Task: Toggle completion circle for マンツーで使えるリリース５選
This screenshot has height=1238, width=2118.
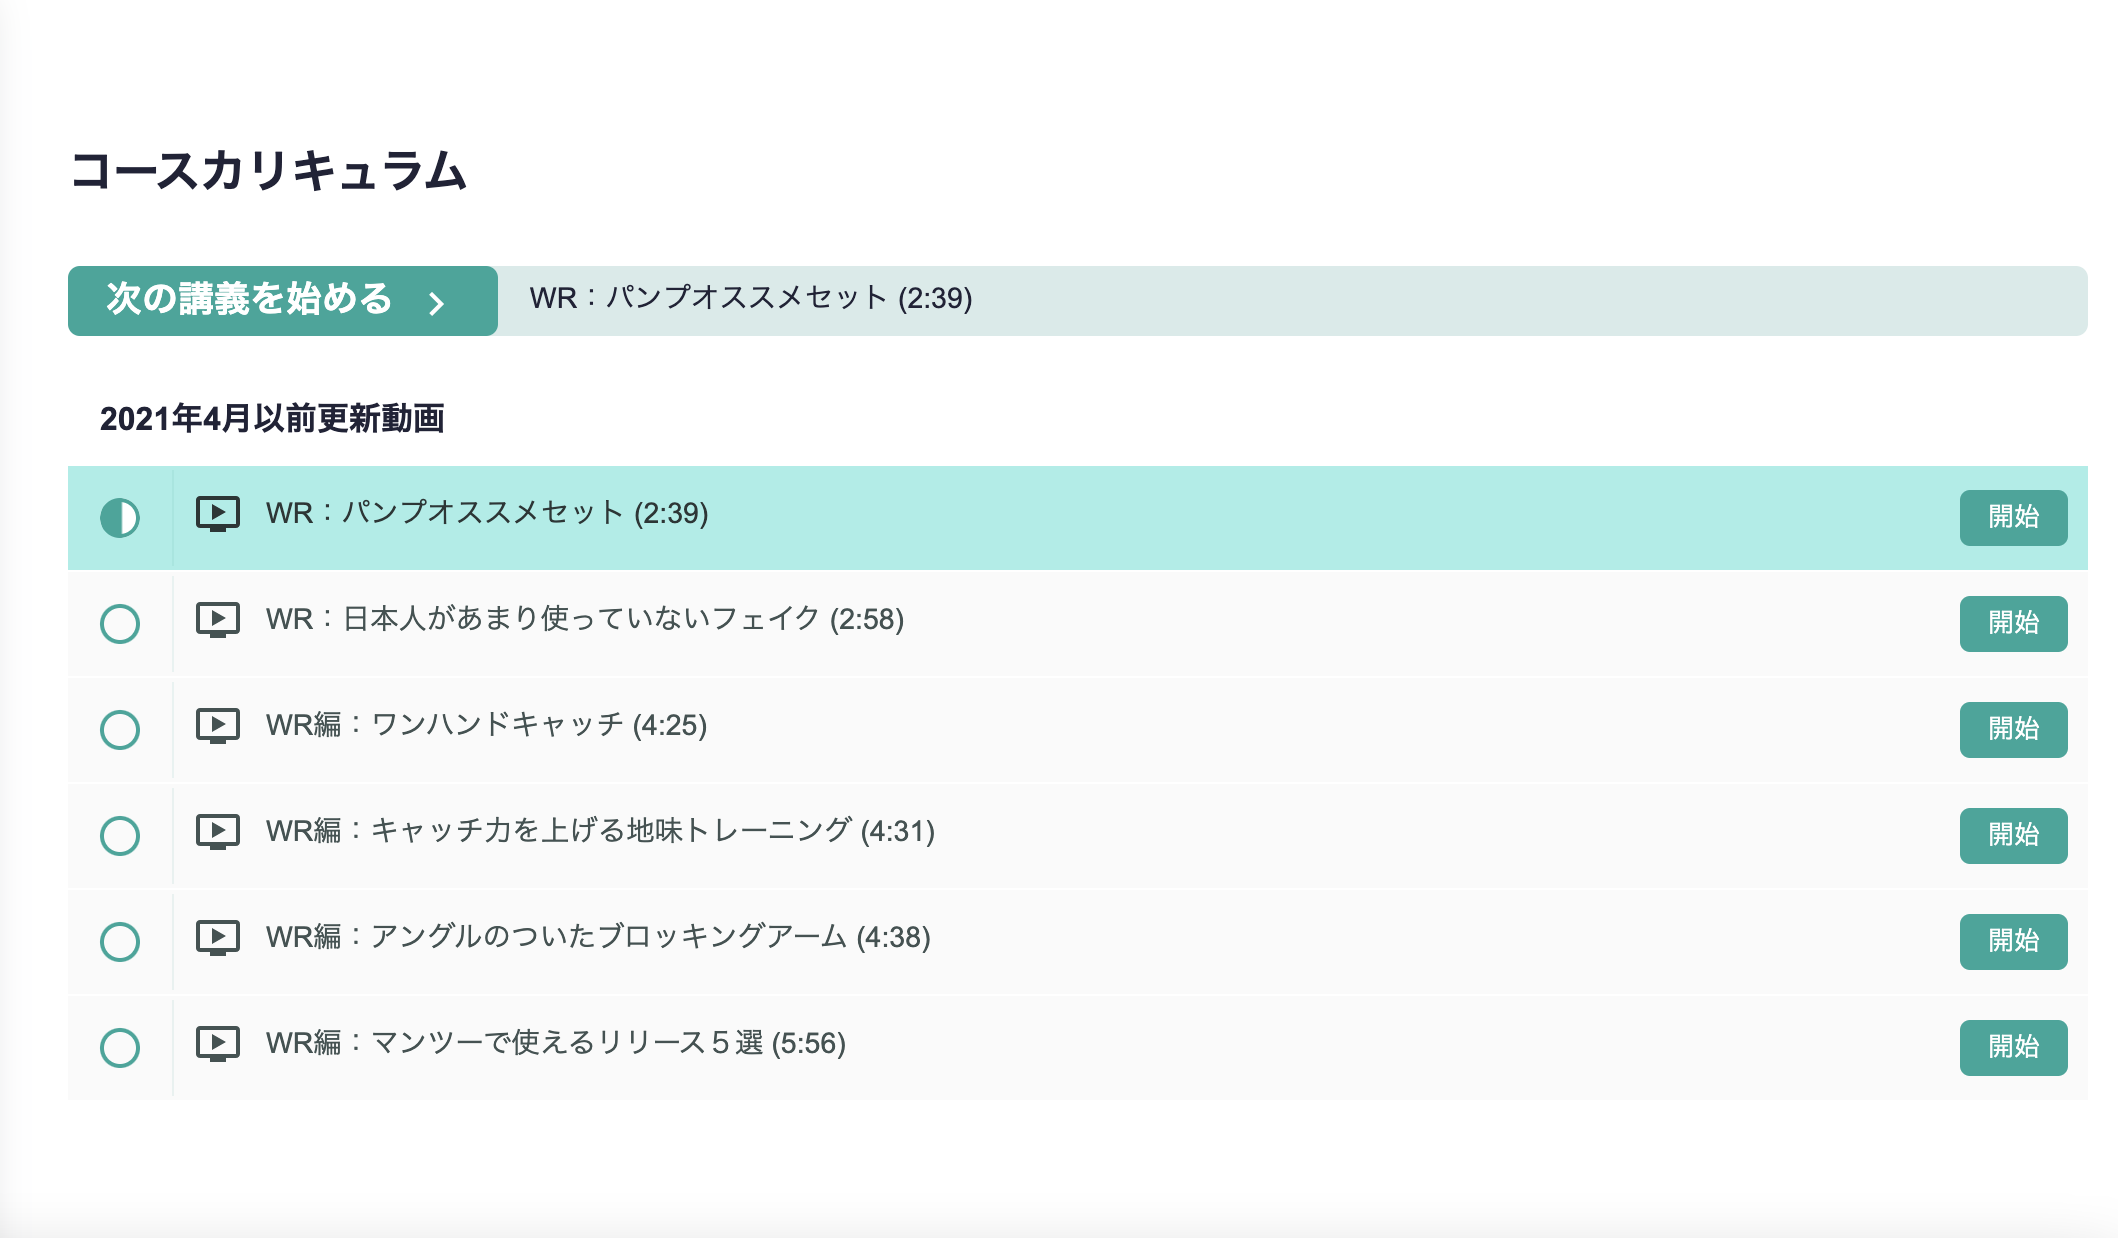Action: [x=120, y=1048]
